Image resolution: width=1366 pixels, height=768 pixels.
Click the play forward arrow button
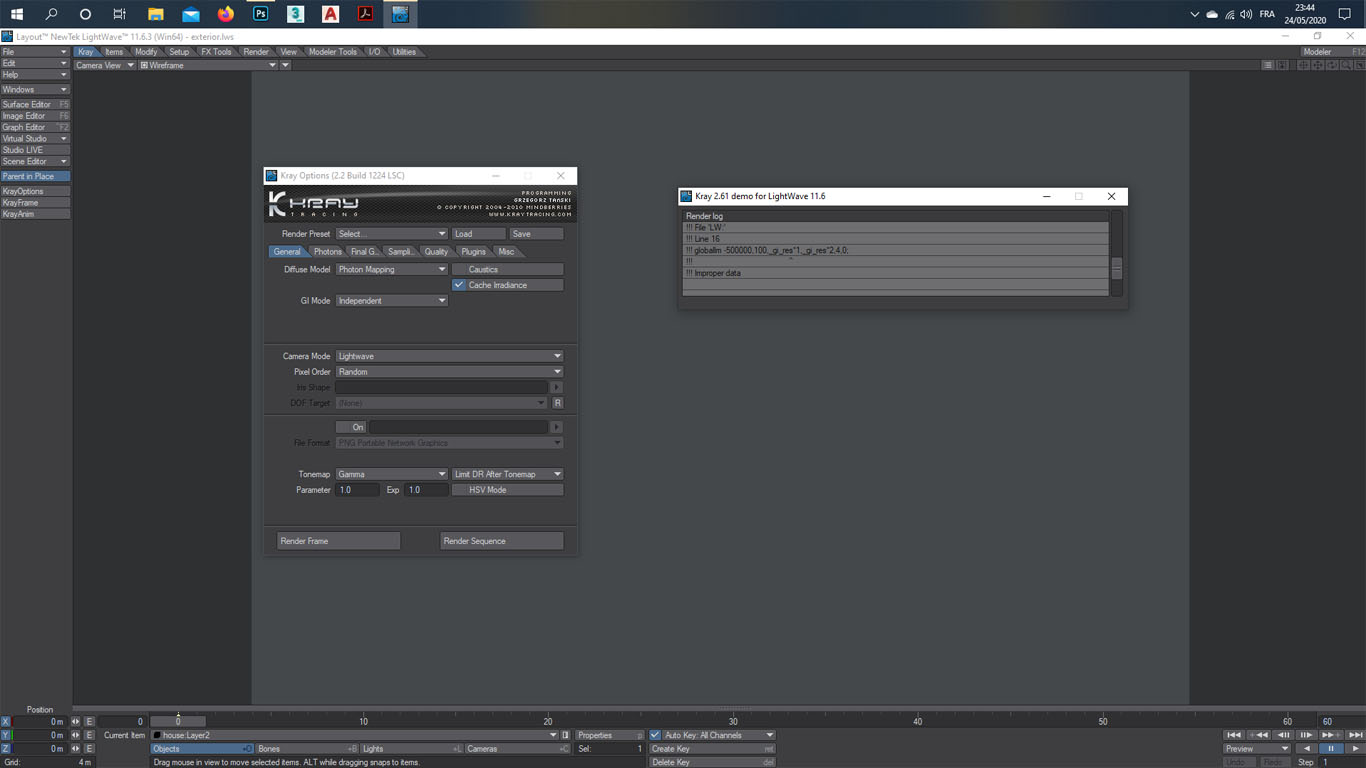click(1355, 748)
